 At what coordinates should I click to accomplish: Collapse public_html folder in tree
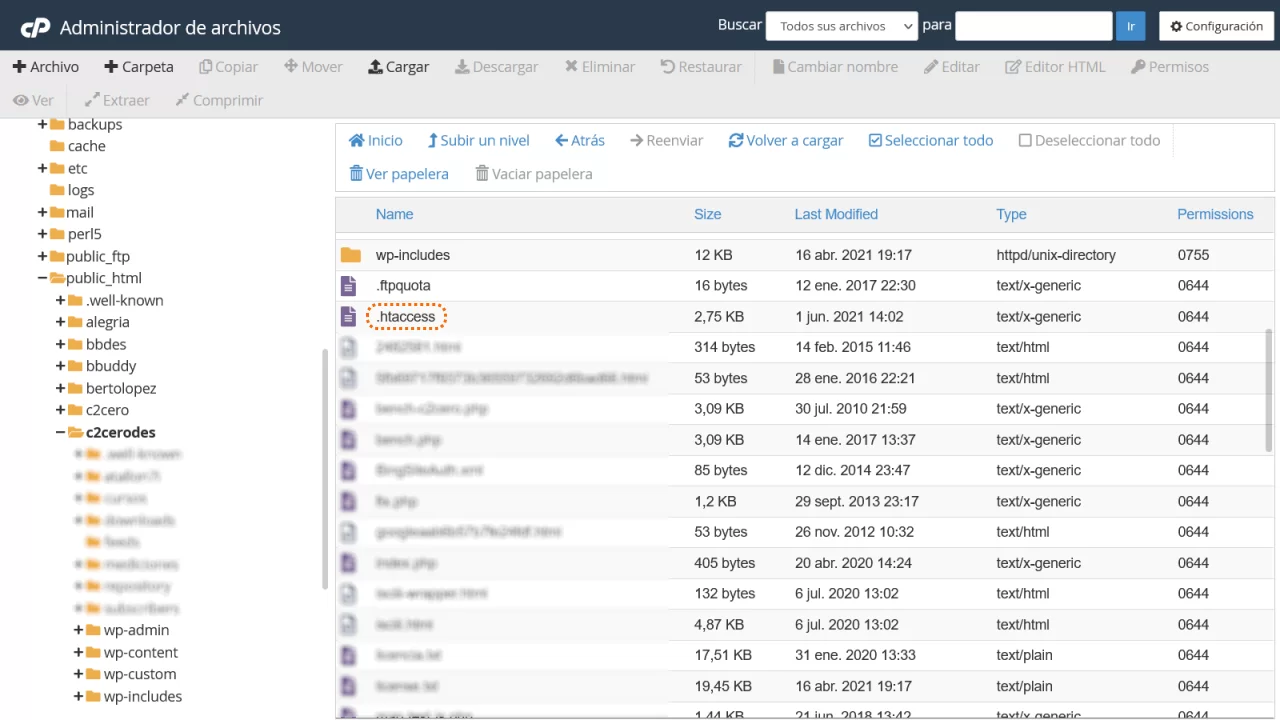coord(42,279)
